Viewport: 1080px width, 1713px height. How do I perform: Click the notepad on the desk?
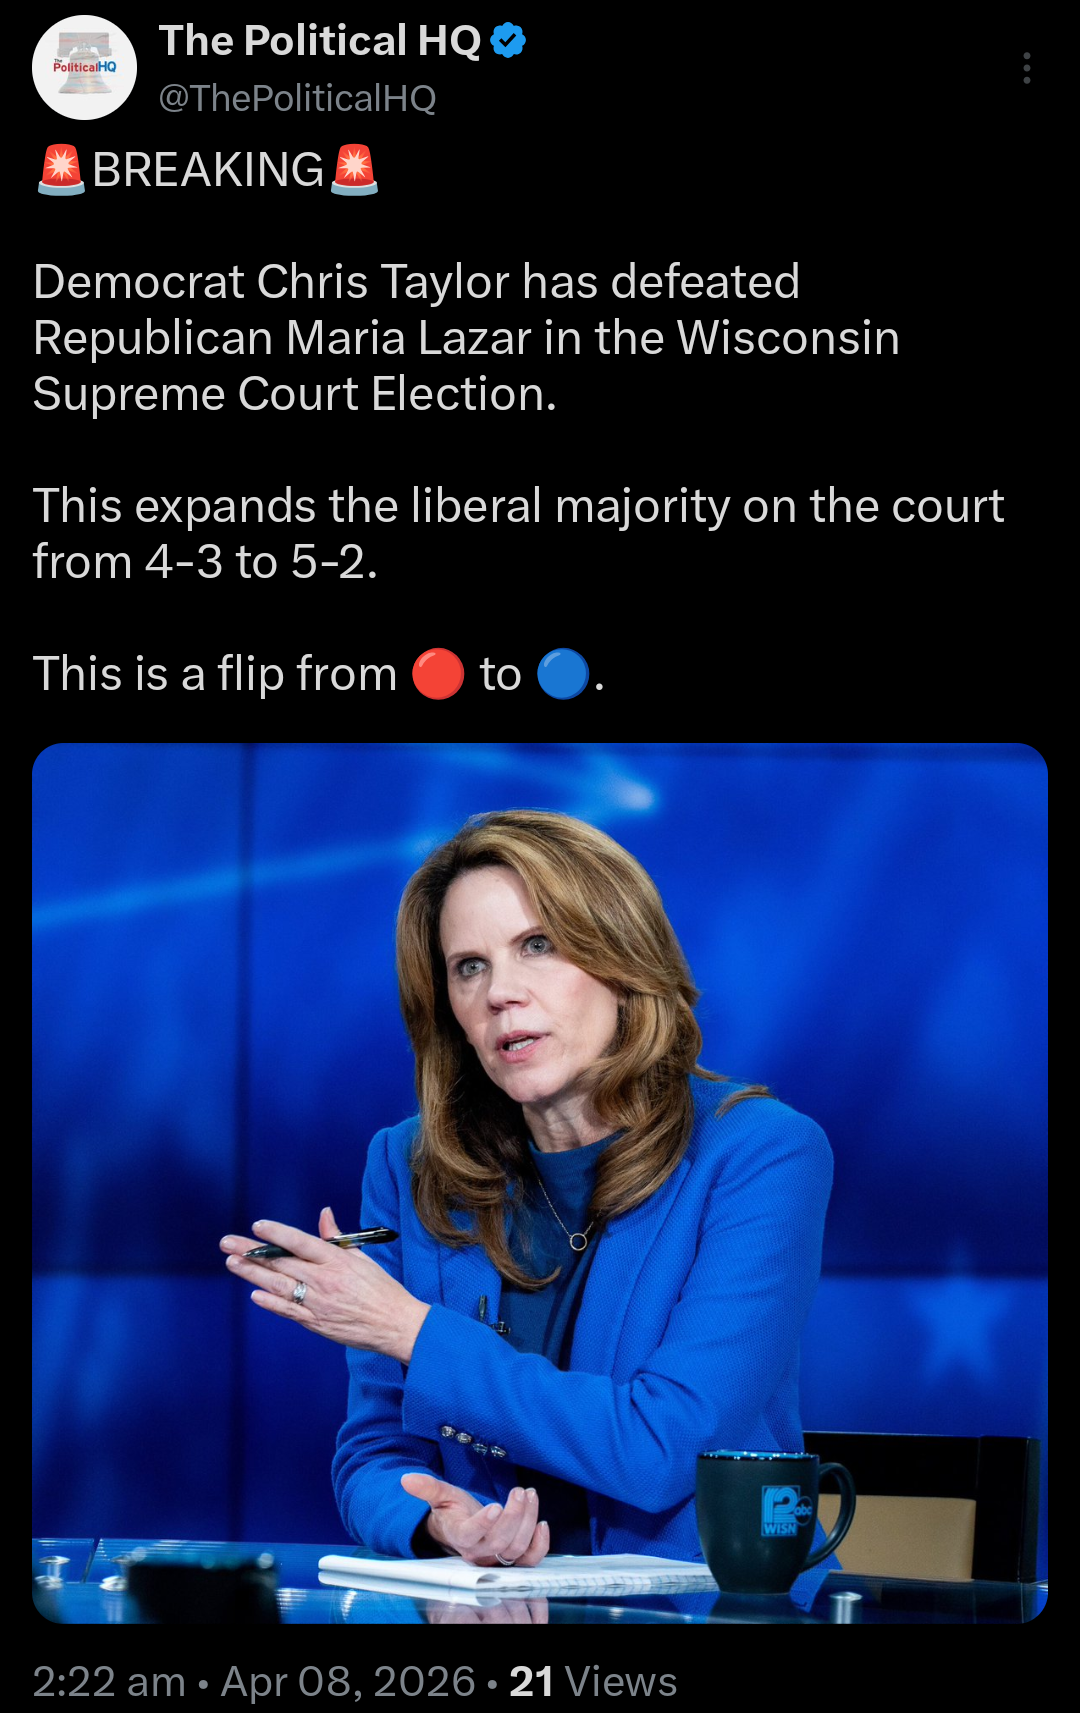500,1573
